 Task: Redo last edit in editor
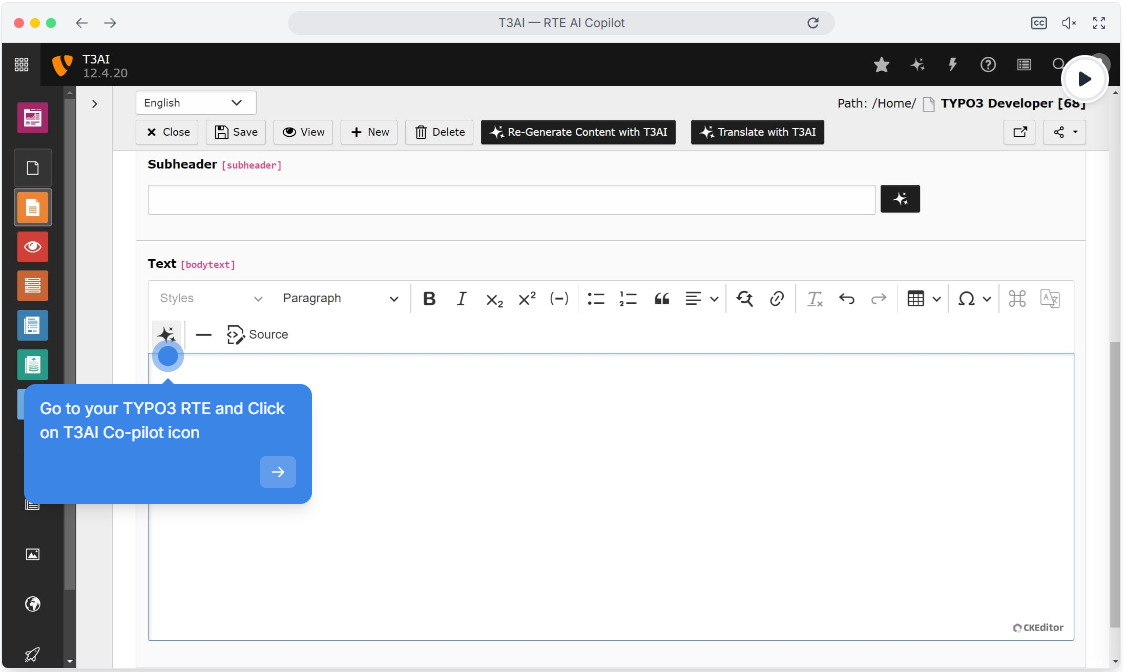pyautogui.click(x=879, y=299)
